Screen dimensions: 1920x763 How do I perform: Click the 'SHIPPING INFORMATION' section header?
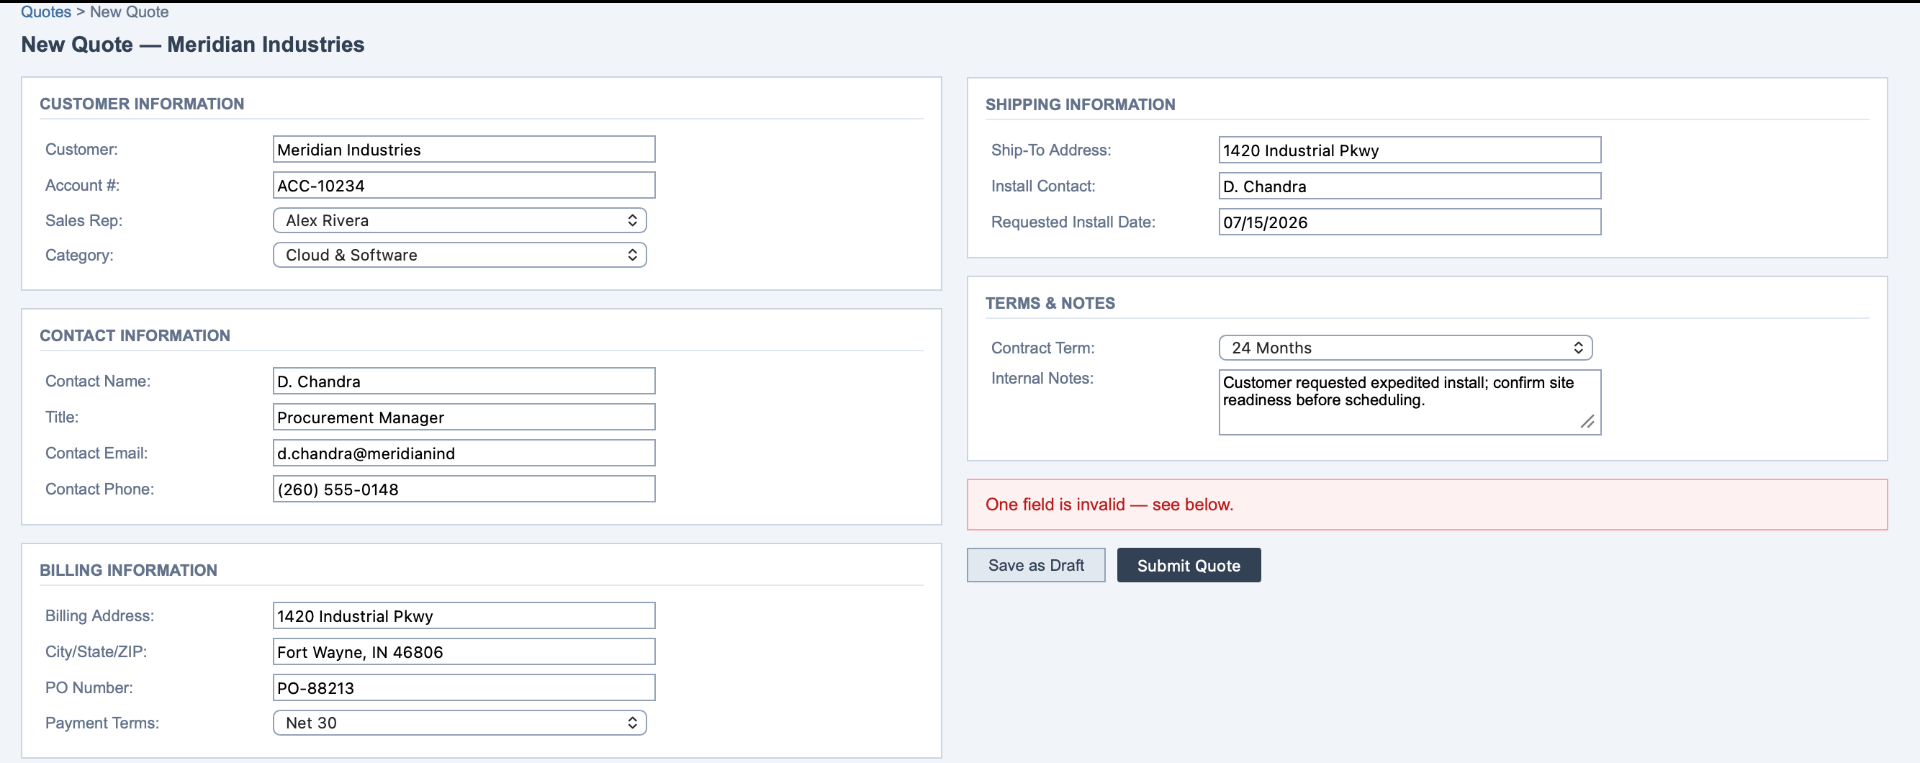coord(1080,105)
